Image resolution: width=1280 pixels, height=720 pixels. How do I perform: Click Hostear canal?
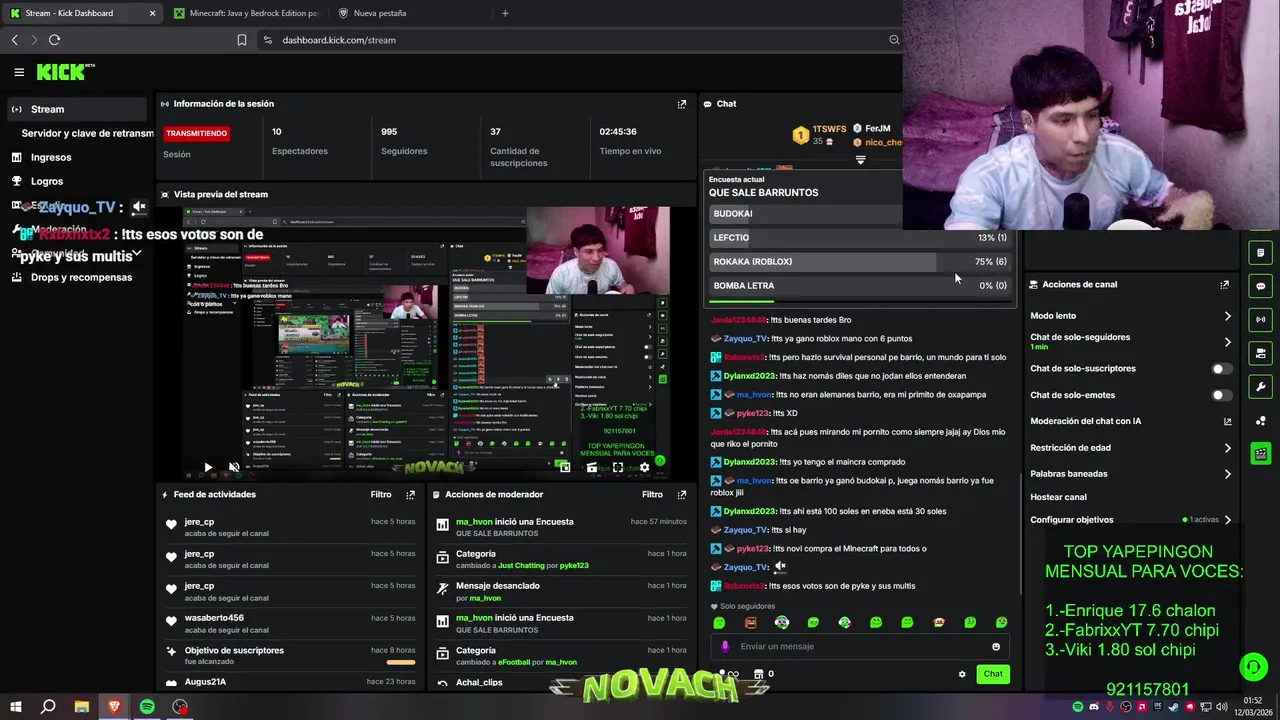click(x=1058, y=497)
